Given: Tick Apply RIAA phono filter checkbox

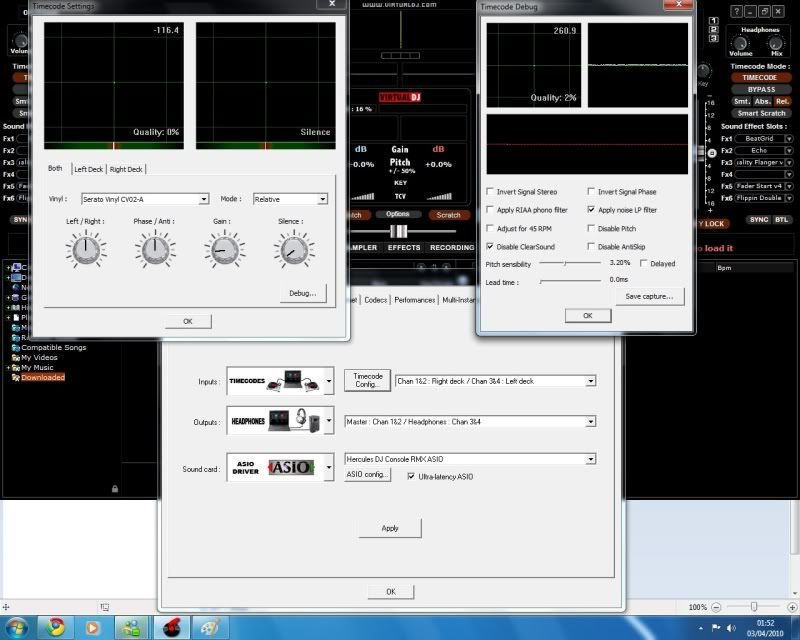Looking at the screenshot, I should coord(490,210).
